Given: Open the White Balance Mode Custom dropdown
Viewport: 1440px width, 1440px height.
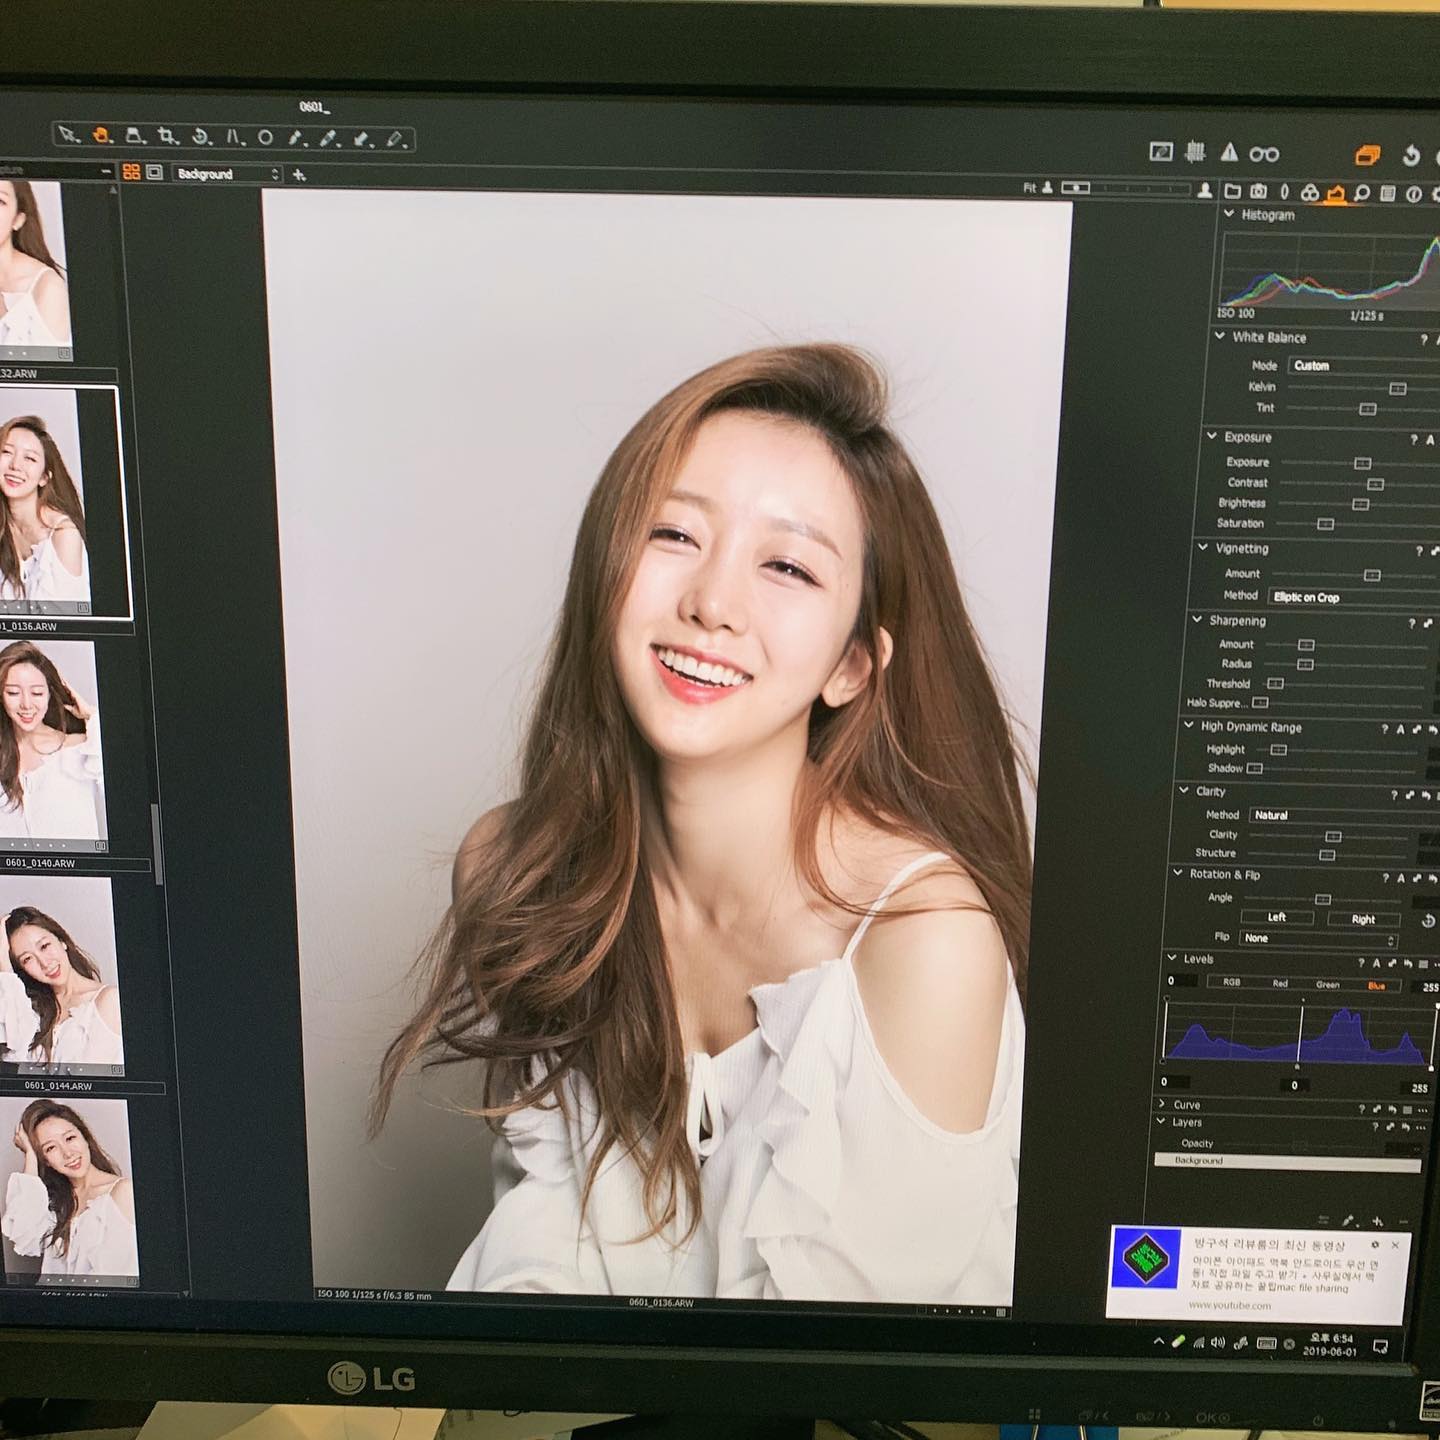Looking at the screenshot, I should (x=1362, y=366).
